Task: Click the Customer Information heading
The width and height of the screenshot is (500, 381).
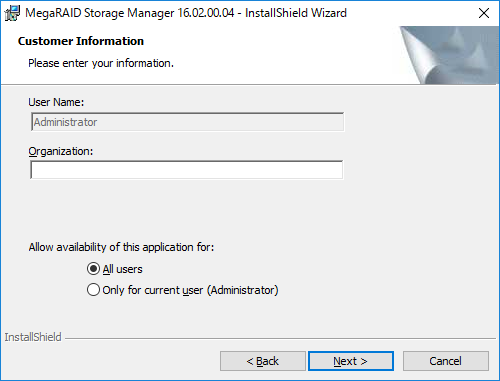Action: pos(81,41)
